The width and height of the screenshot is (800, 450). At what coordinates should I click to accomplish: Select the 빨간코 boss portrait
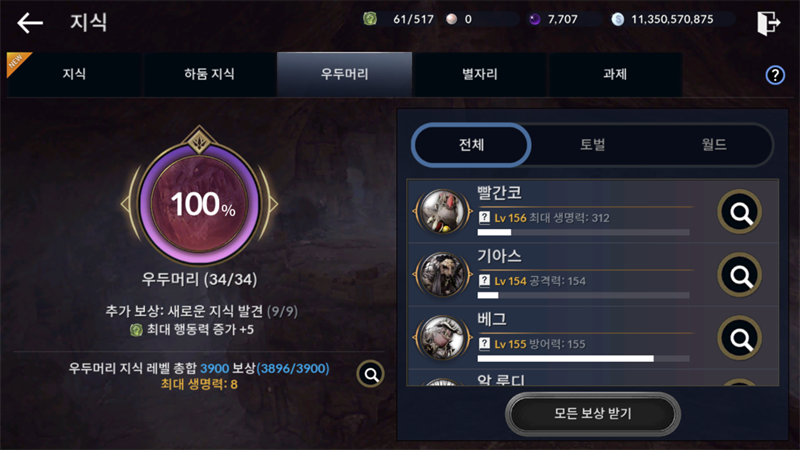443,211
